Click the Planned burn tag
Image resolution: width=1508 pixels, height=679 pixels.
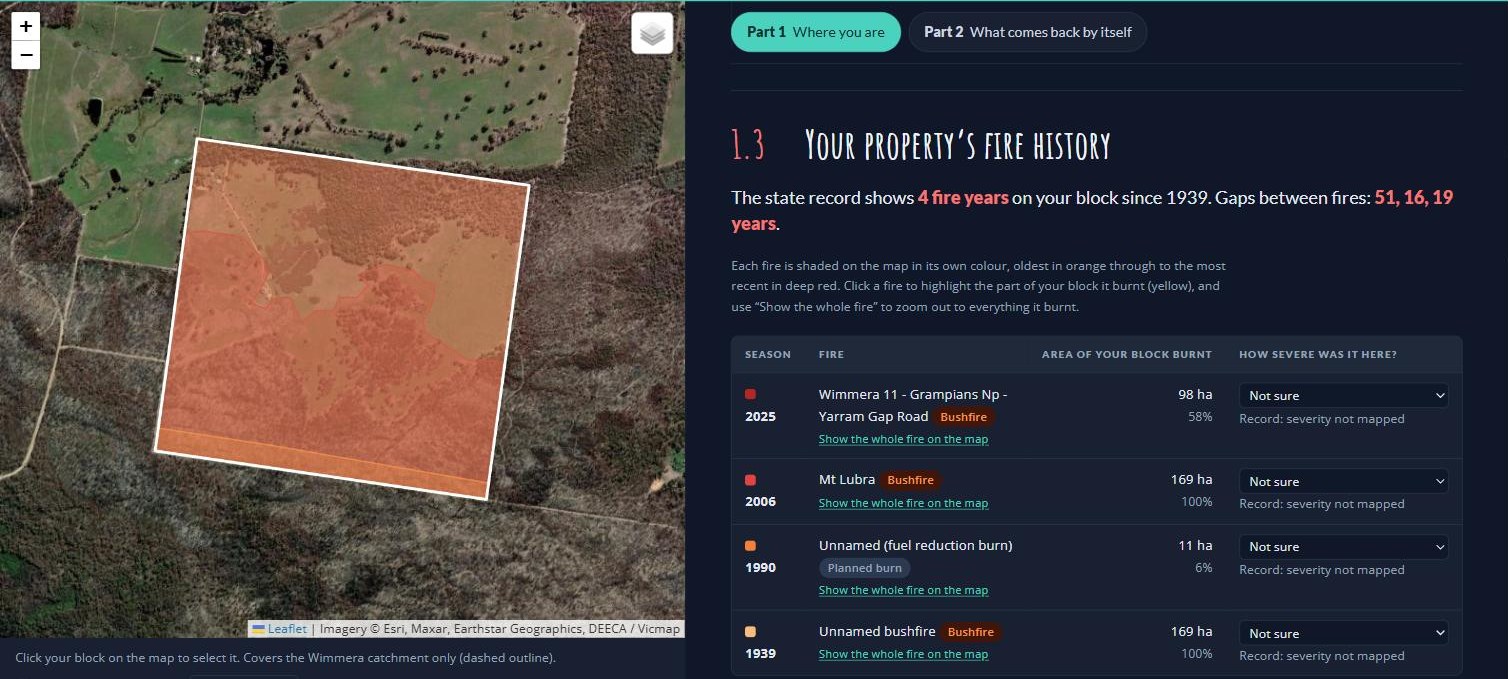coord(865,568)
